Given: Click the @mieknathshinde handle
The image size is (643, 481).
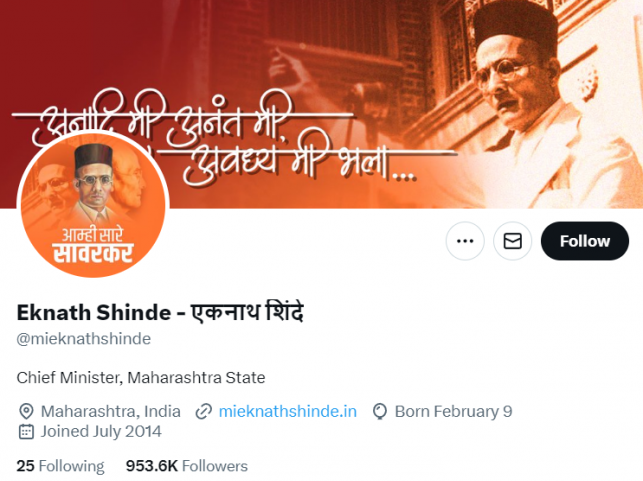Looking at the screenshot, I should [x=84, y=339].
